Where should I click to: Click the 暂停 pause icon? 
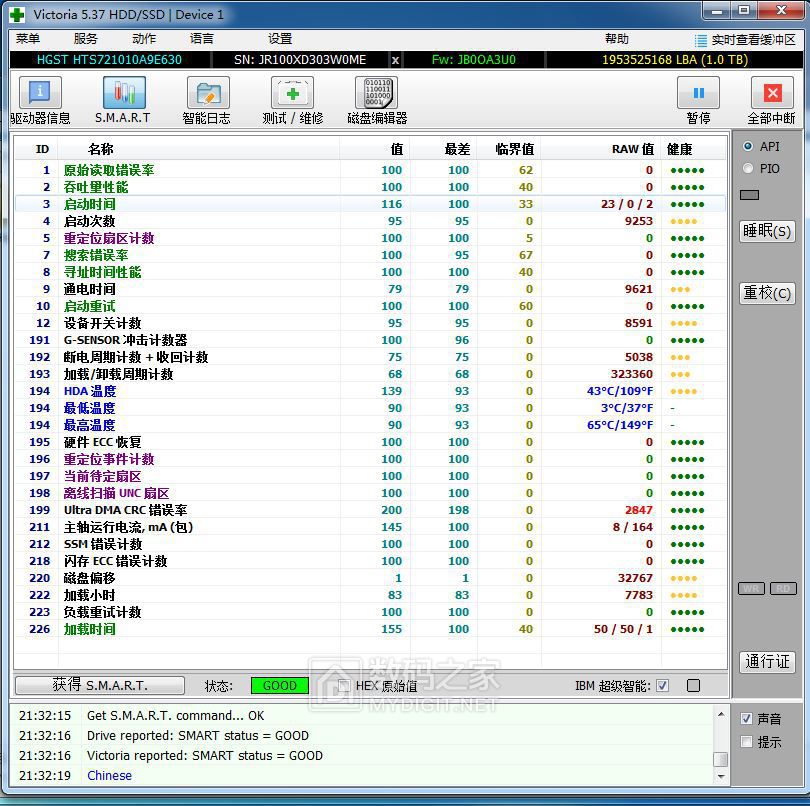(x=698, y=92)
